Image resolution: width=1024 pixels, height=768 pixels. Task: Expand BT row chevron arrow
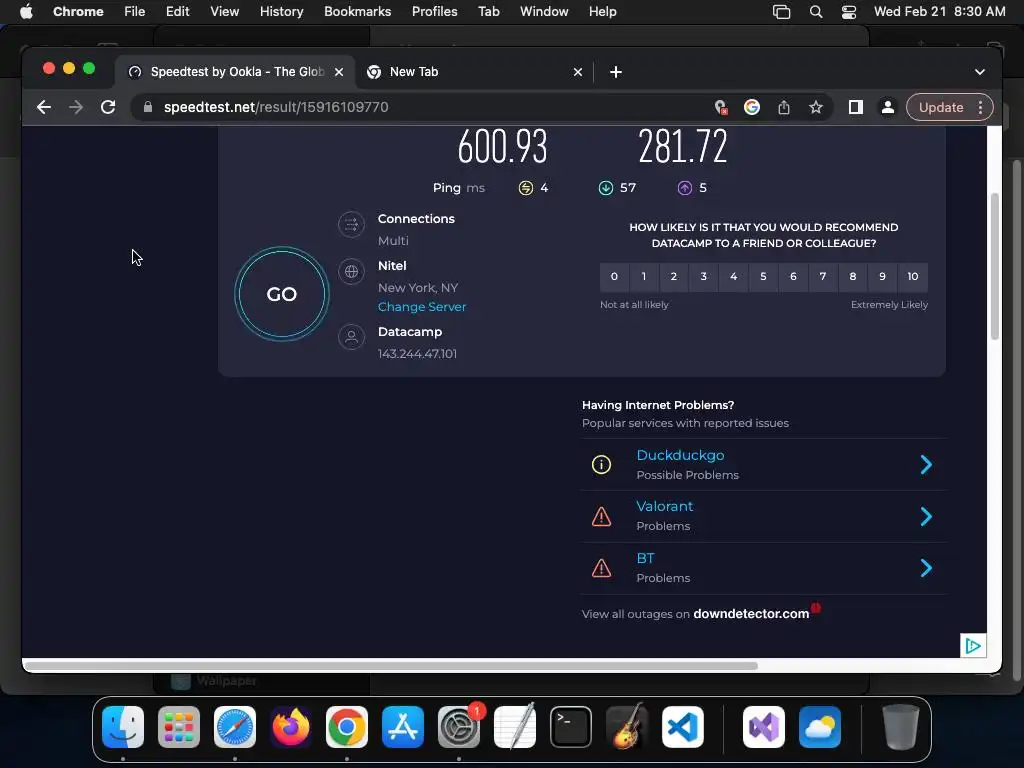coord(926,568)
